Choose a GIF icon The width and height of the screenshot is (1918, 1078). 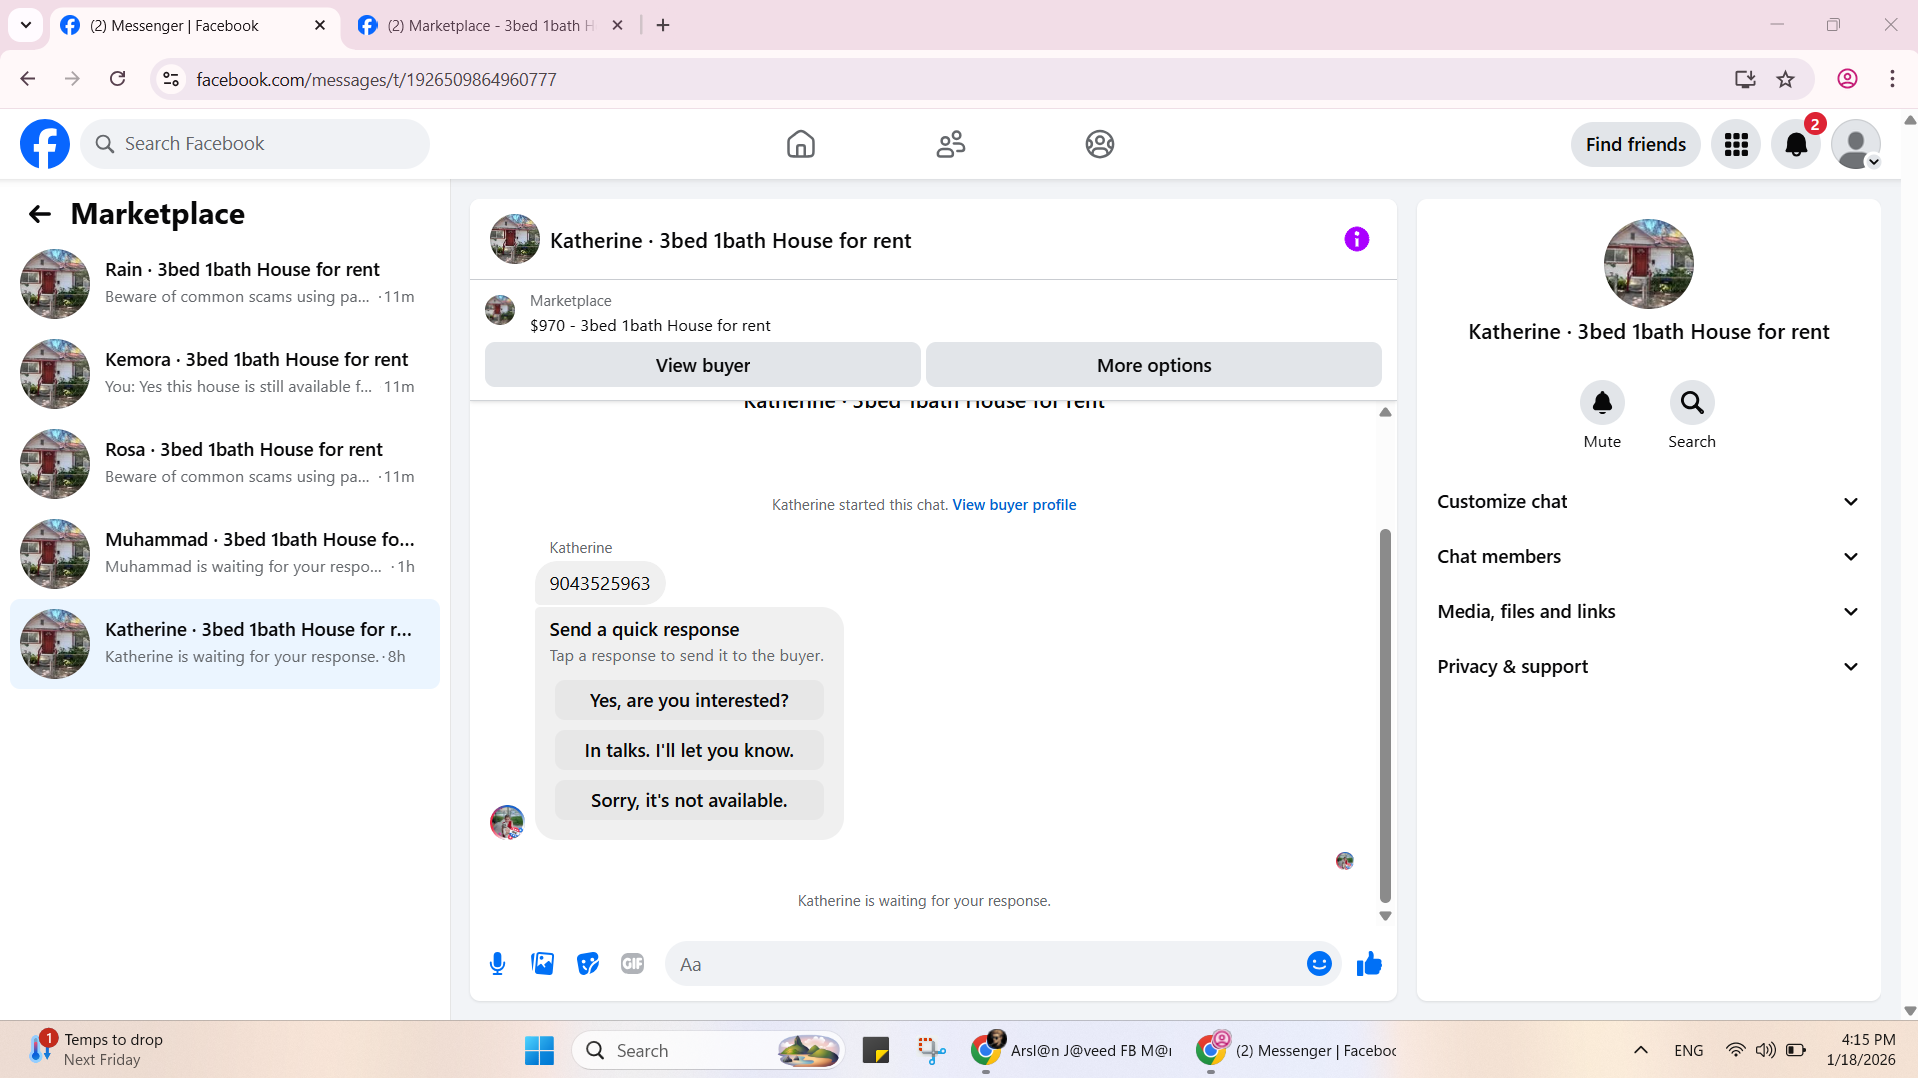click(632, 964)
